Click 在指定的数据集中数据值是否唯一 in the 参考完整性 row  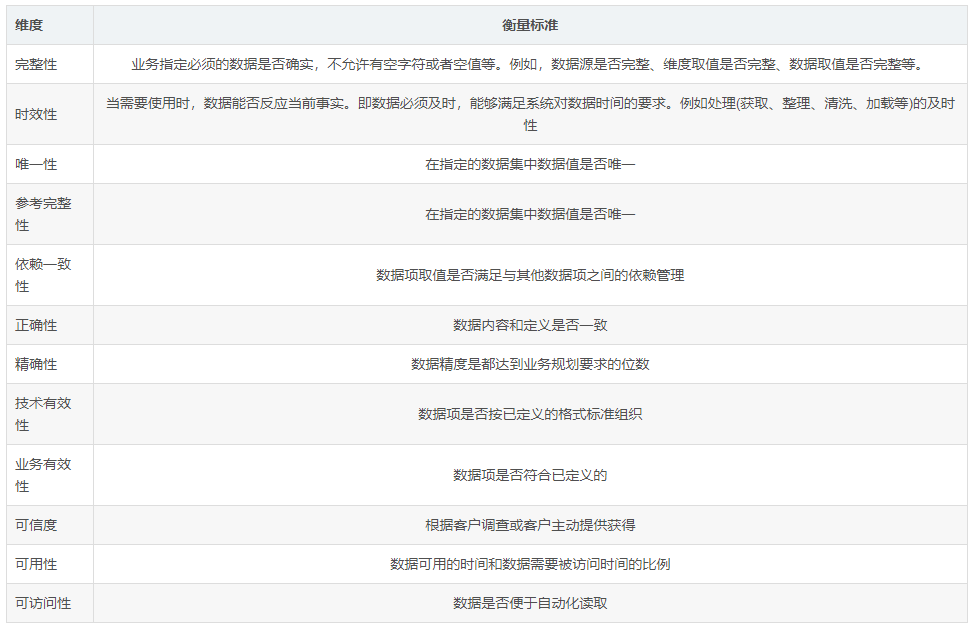point(530,214)
